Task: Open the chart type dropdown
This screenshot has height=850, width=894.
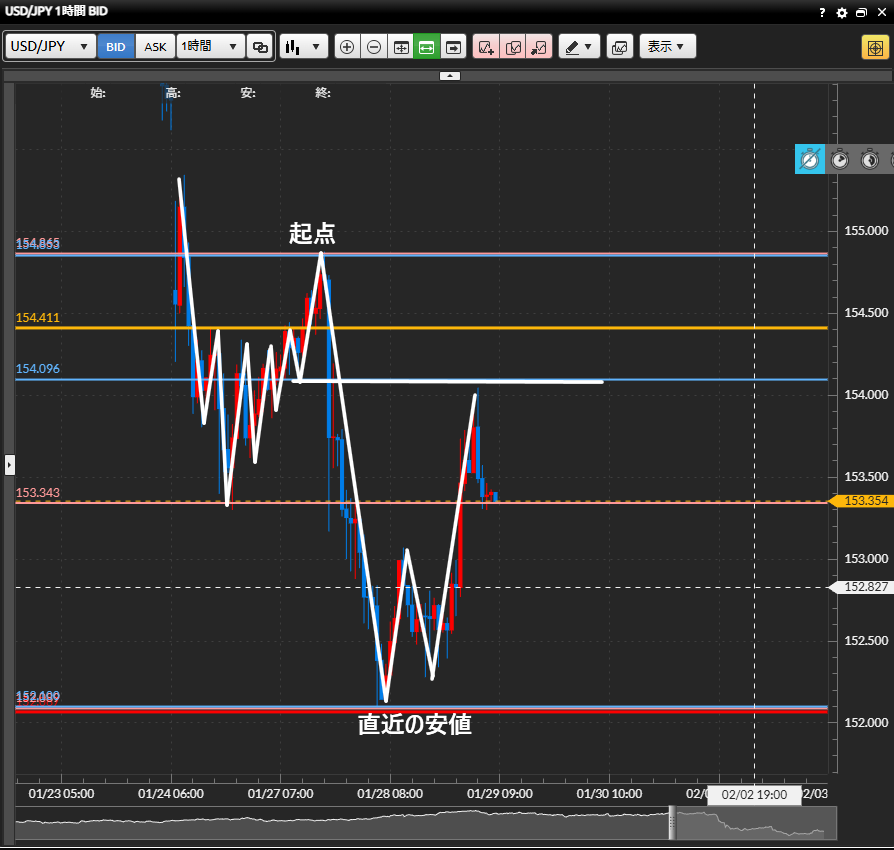Action: (x=304, y=47)
